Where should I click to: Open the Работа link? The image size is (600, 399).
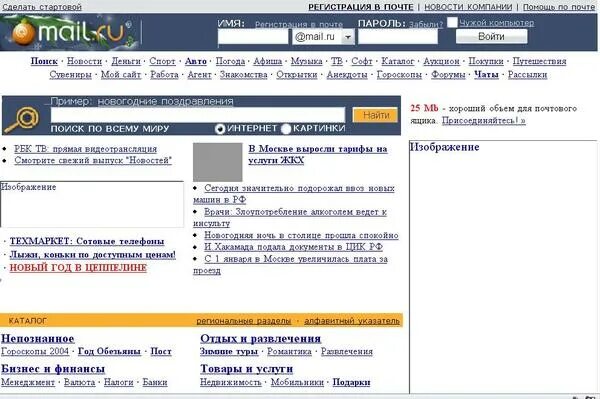(x=164, y=75)
